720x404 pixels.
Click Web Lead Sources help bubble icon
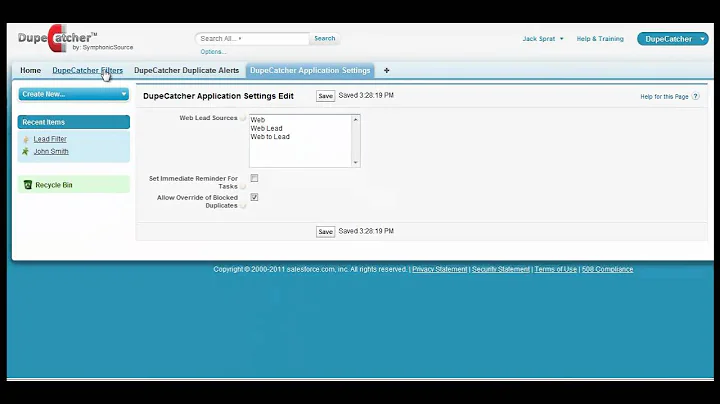[243, 118]
